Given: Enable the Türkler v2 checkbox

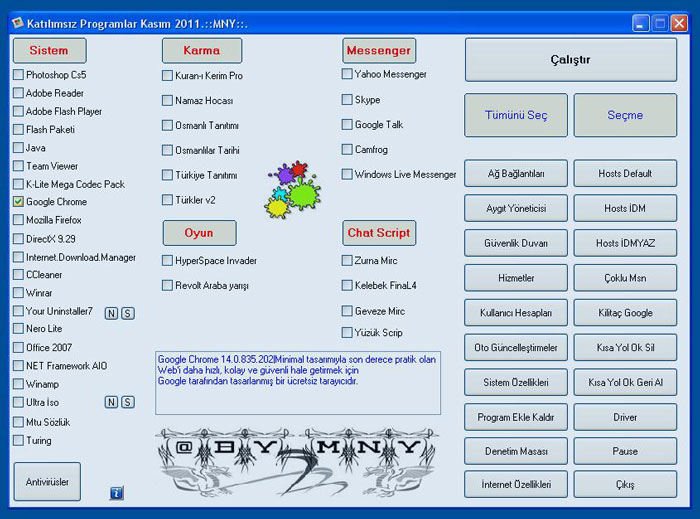Looking at the screenshot, I should 167,199.
